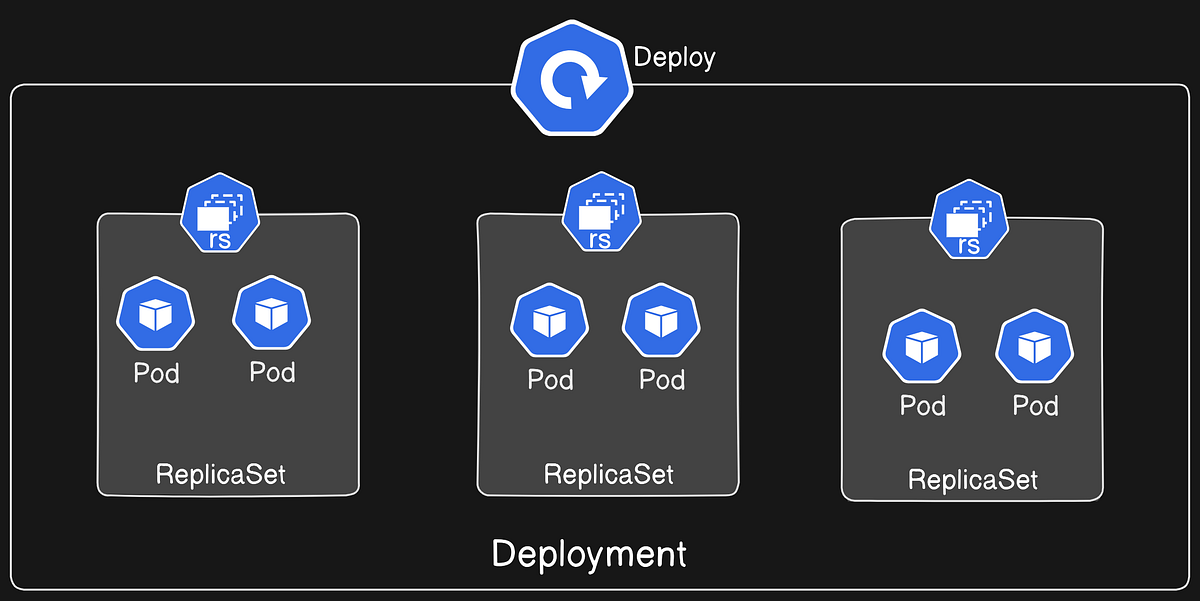The height and width of the screenshot is (601, 1200).
Task: Select the Deploy label text
Action: (x=673, y=57)
